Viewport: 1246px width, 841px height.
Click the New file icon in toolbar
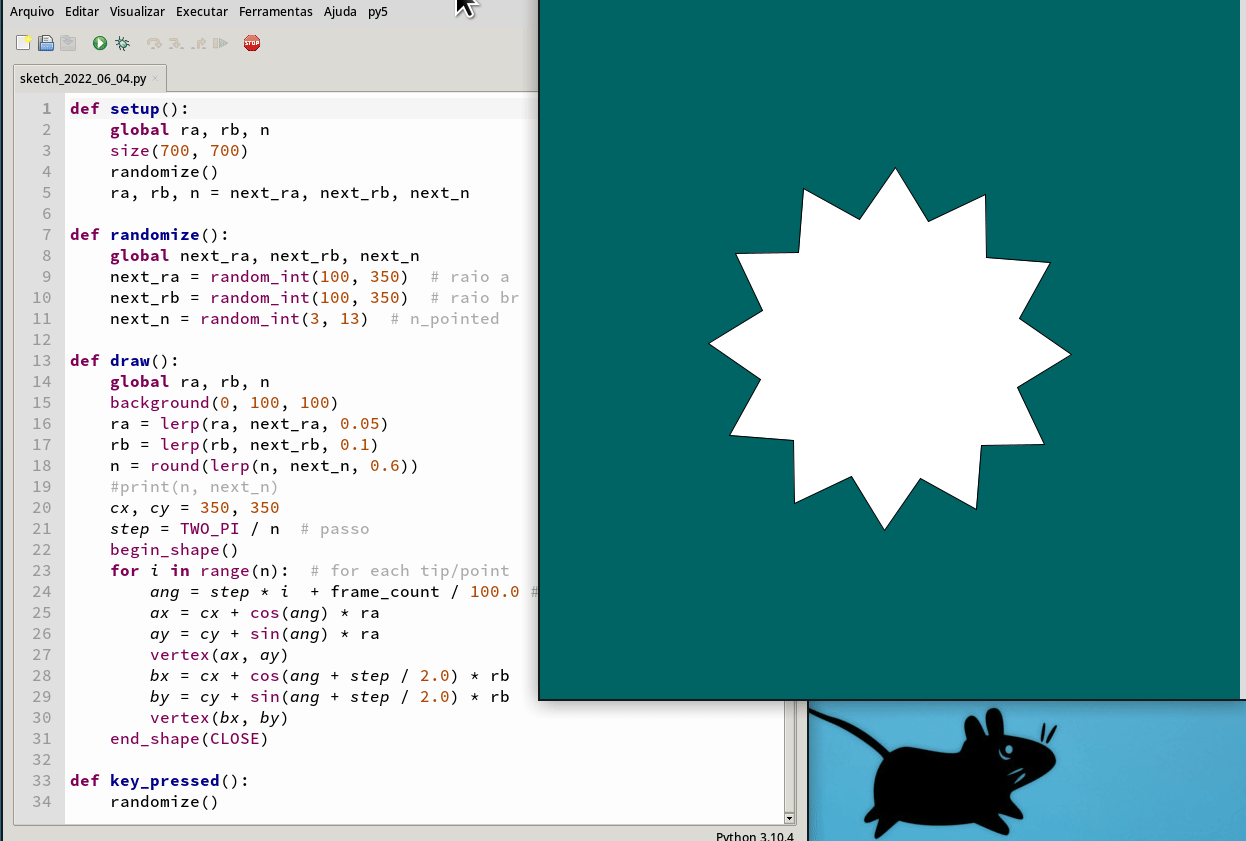click(23, 43)
